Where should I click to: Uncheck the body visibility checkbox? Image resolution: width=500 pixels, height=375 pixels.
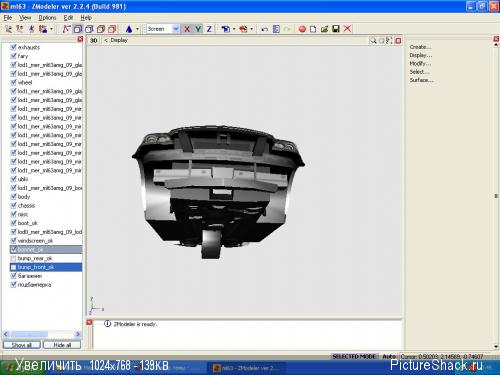point(13,196)
